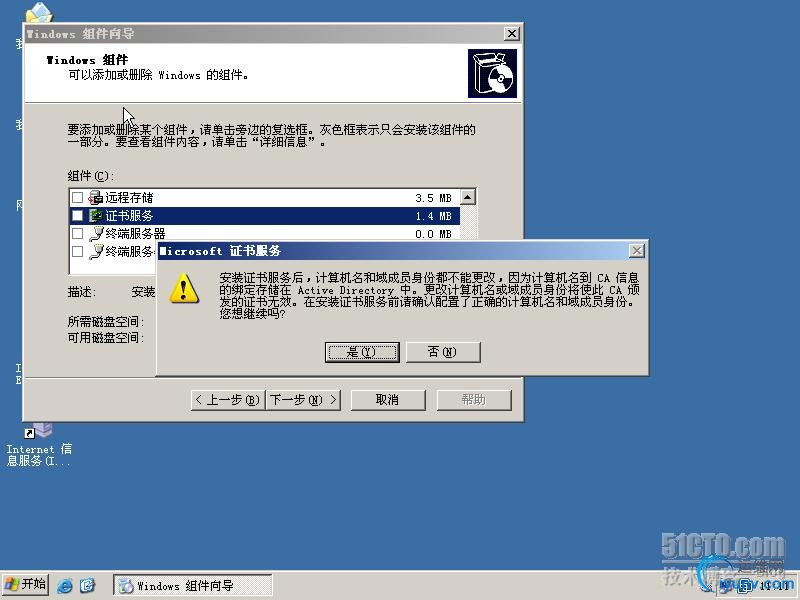This screenshot has height=600, width=800.
Task: Select the 终端服务器 list row text
Action: (135, 234)
